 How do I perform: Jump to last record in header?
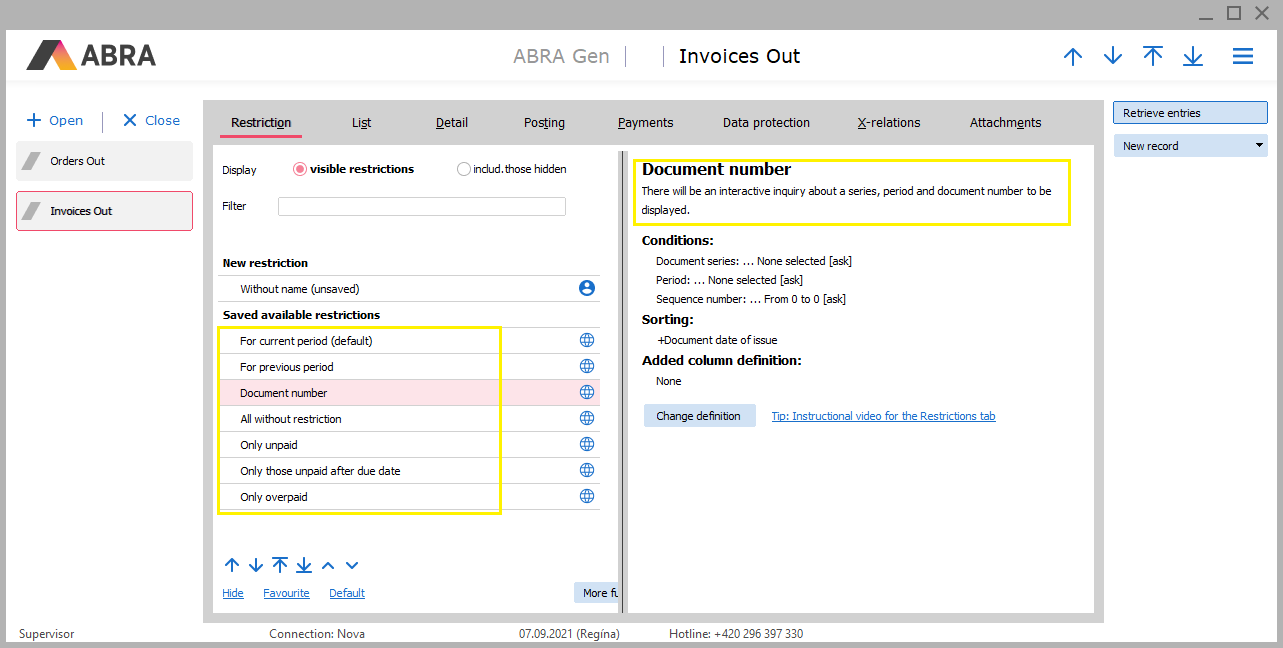tap(1193, 57)
